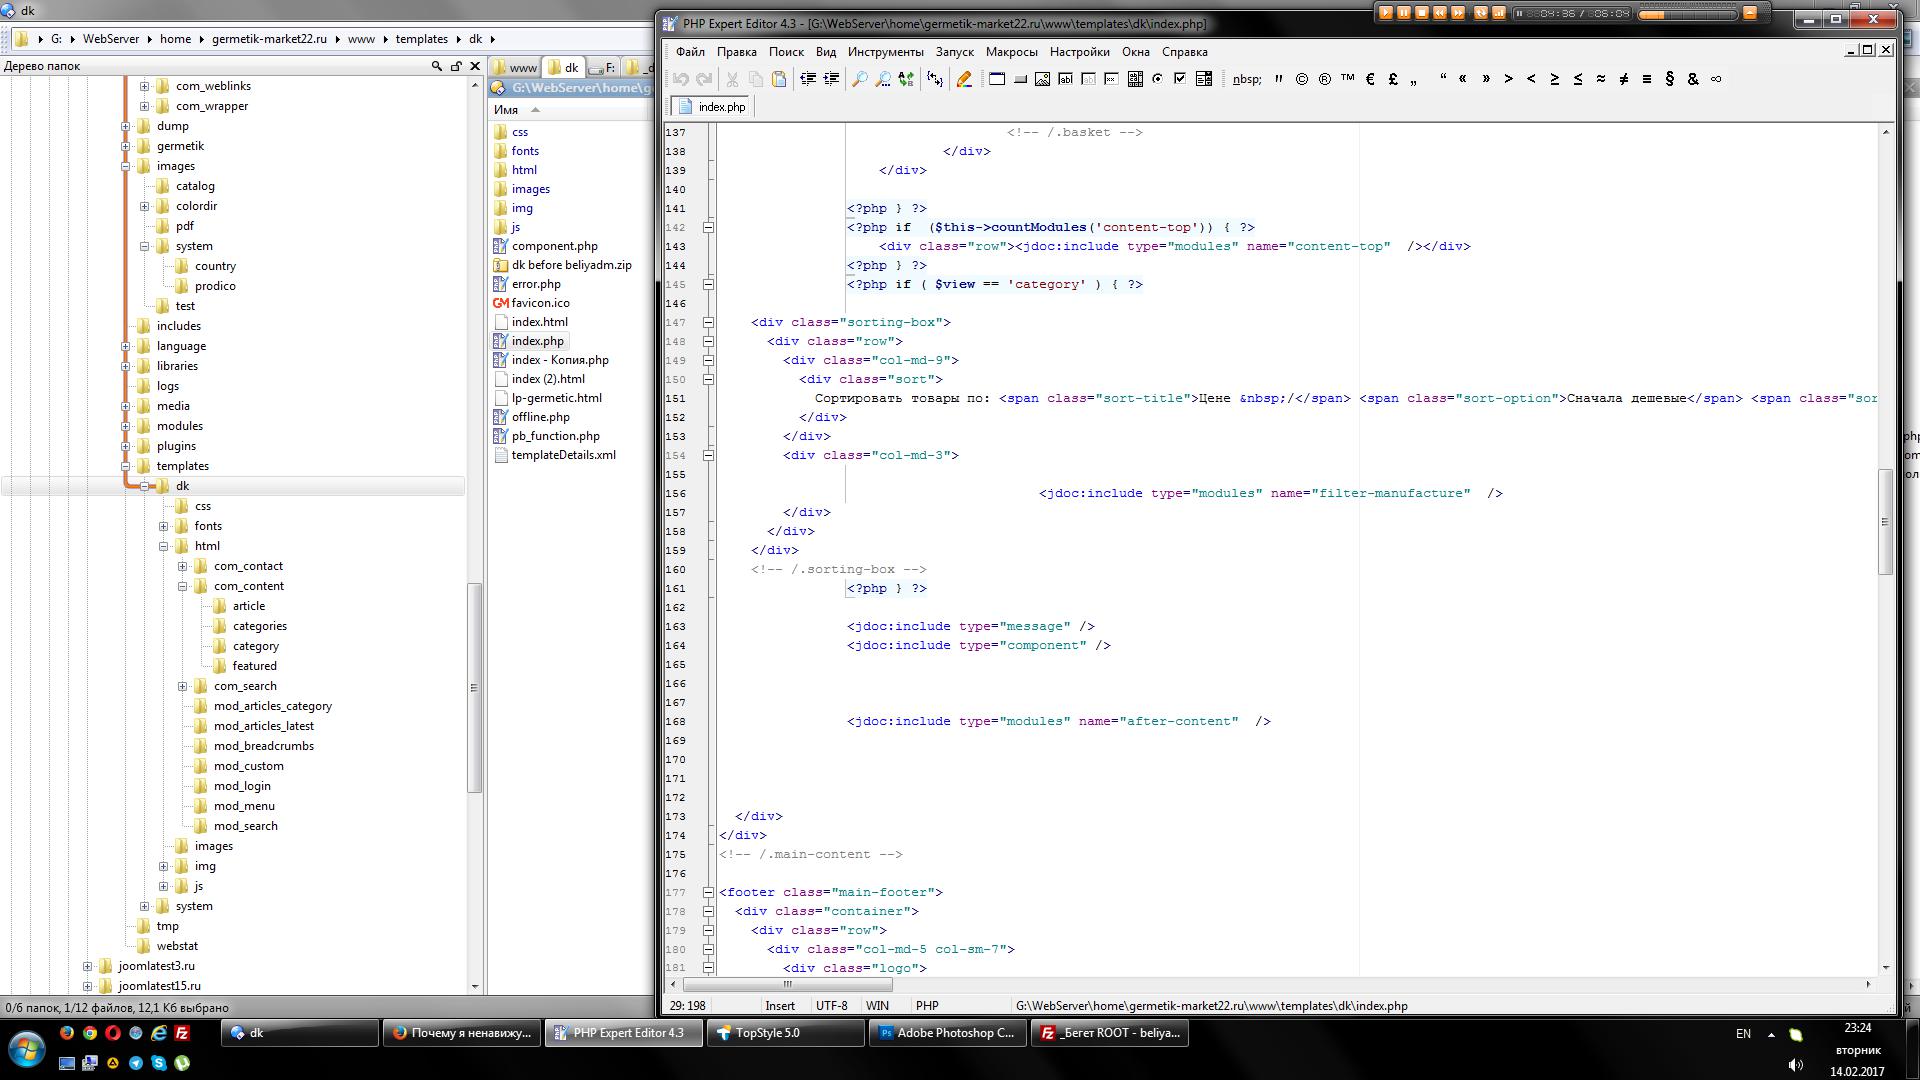Expand the joomlatest3.ru folder node

88,966
